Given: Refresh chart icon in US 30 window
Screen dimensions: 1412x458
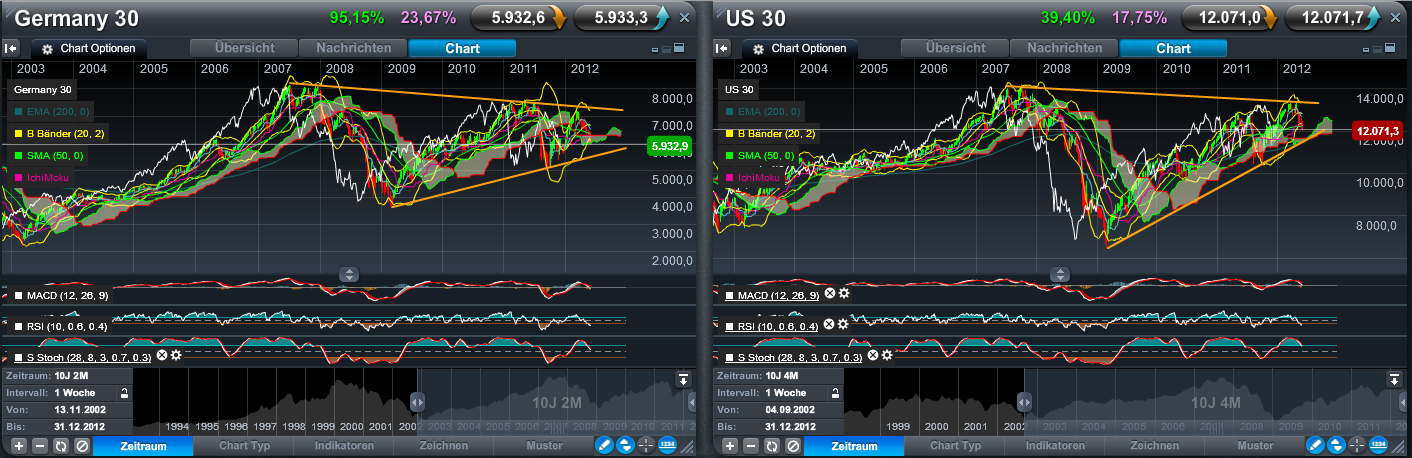Looking at the screenshot, I should [x=773, y=446].
